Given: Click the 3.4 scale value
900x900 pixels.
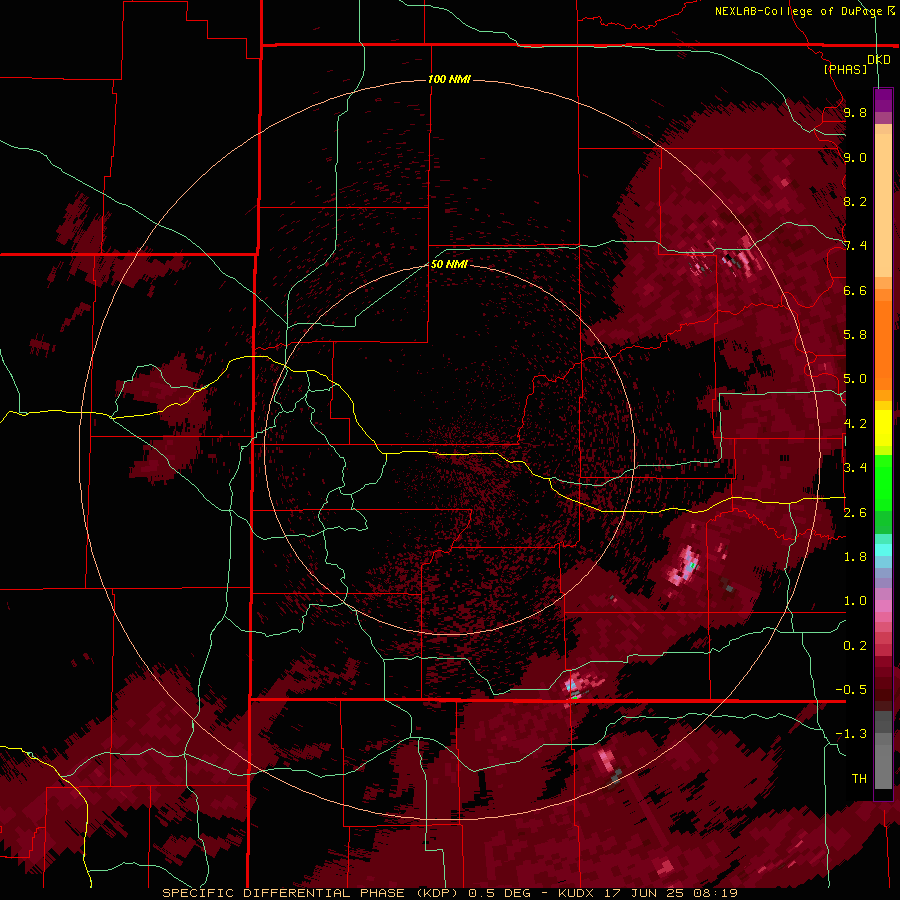Looking at the screenshot, I should pos(855,468).
